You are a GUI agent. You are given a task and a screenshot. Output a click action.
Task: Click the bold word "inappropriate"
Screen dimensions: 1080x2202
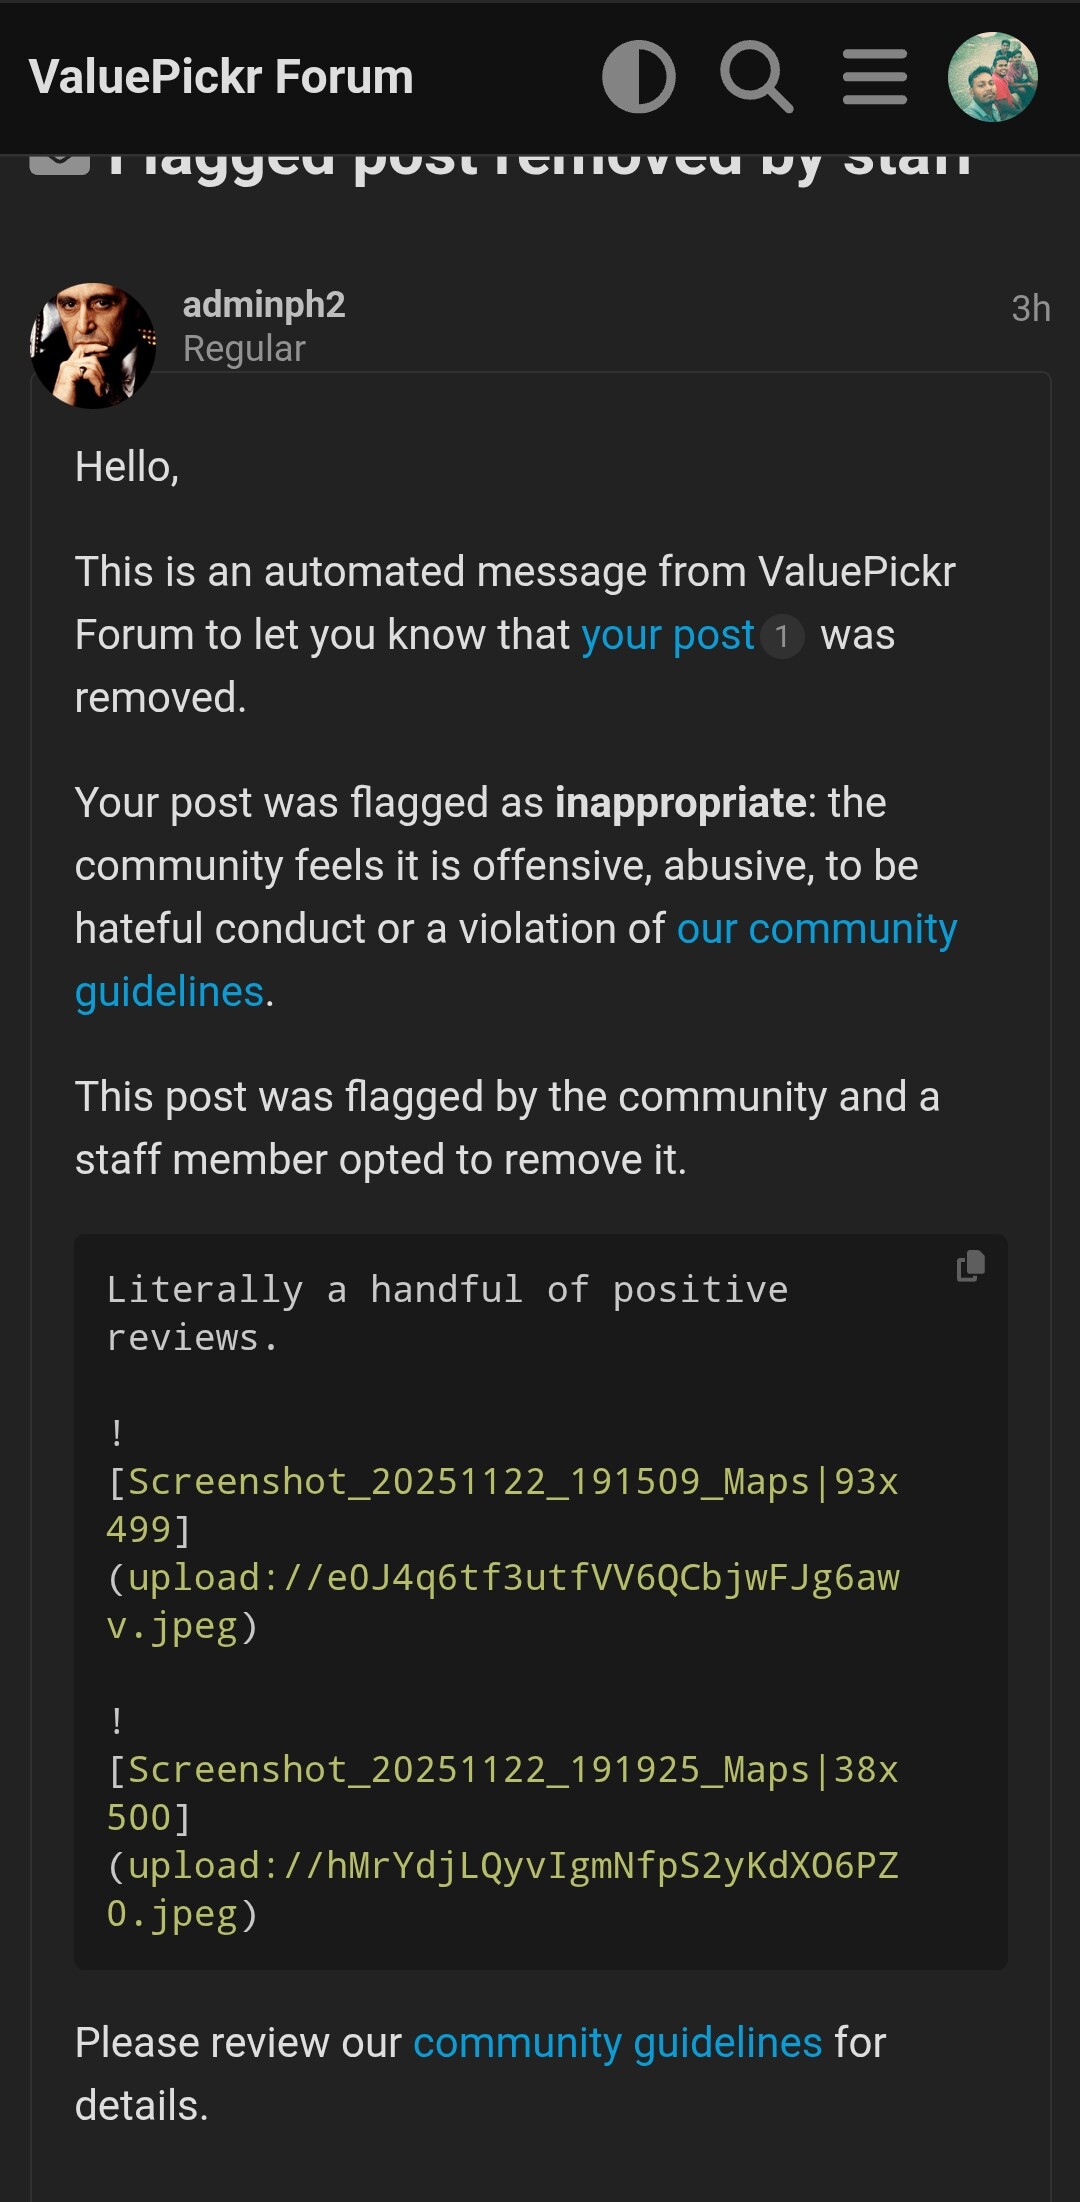pos(680,803)
